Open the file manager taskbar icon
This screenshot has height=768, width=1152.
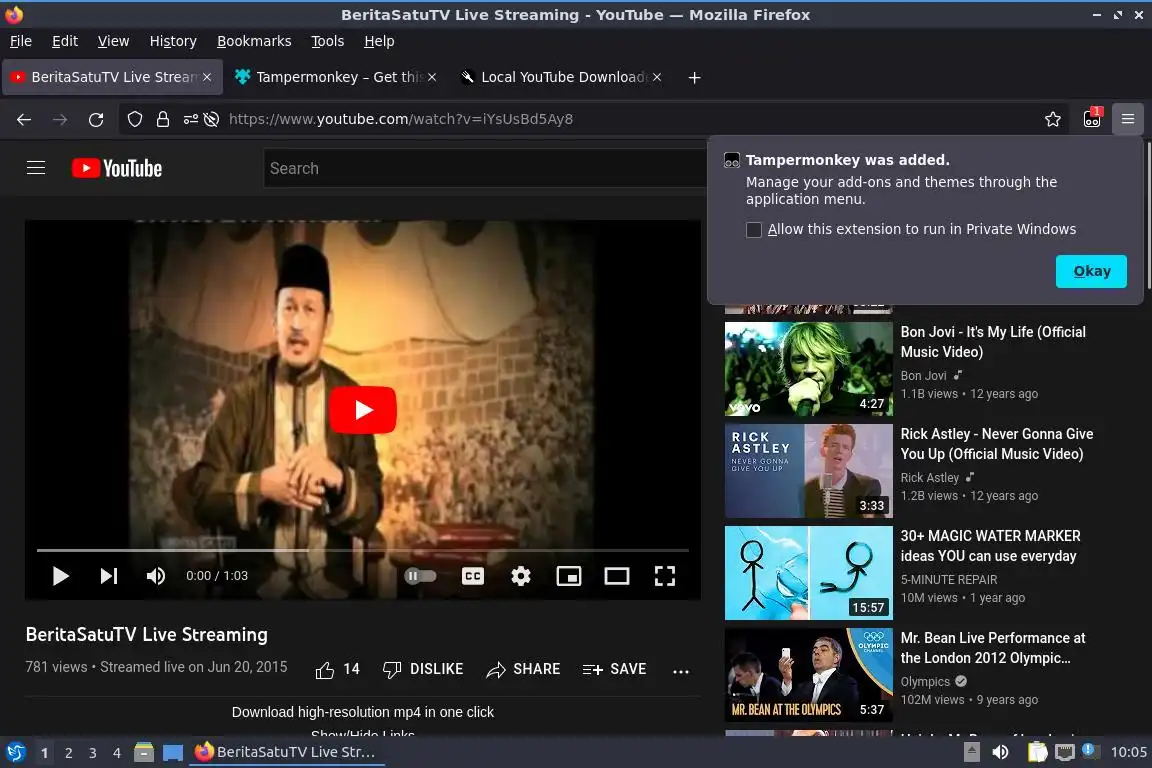coord(144,752)
